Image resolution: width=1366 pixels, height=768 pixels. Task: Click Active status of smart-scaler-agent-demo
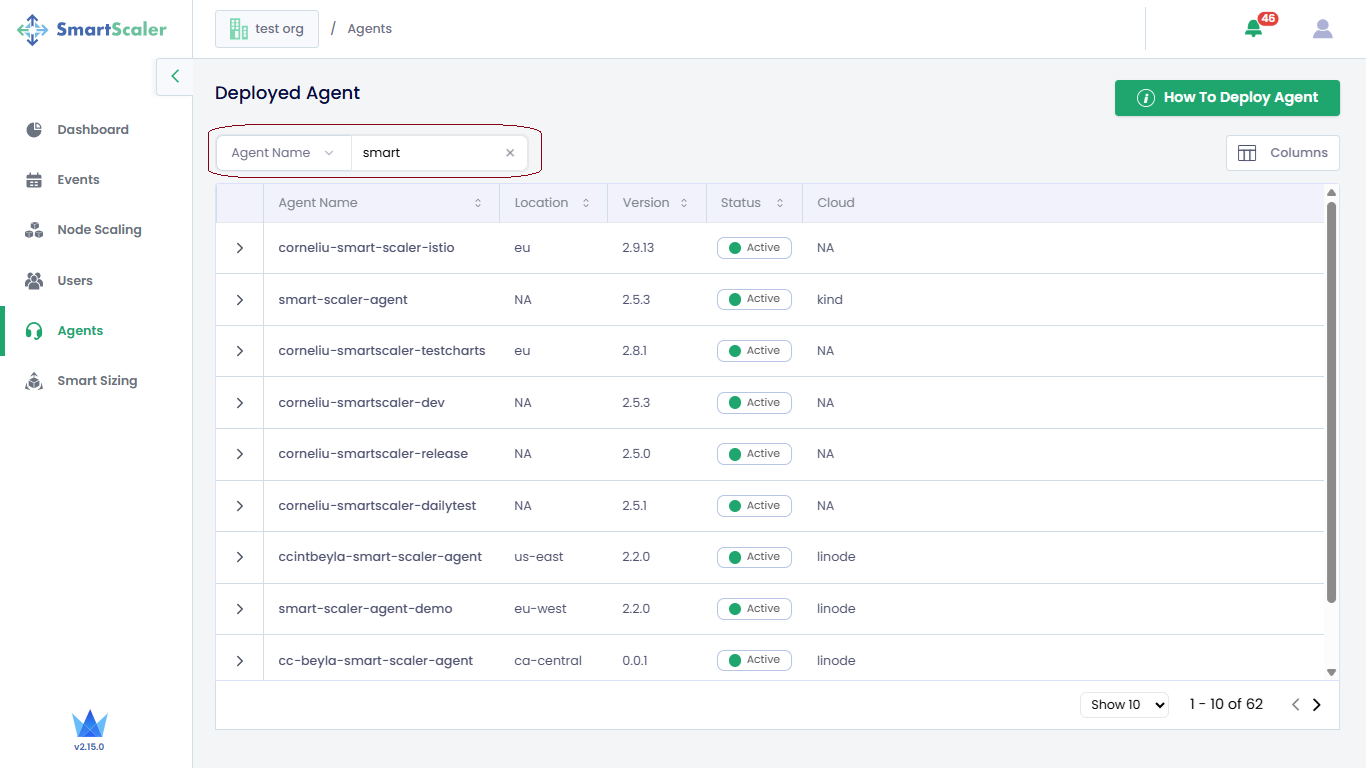(754, 609)
